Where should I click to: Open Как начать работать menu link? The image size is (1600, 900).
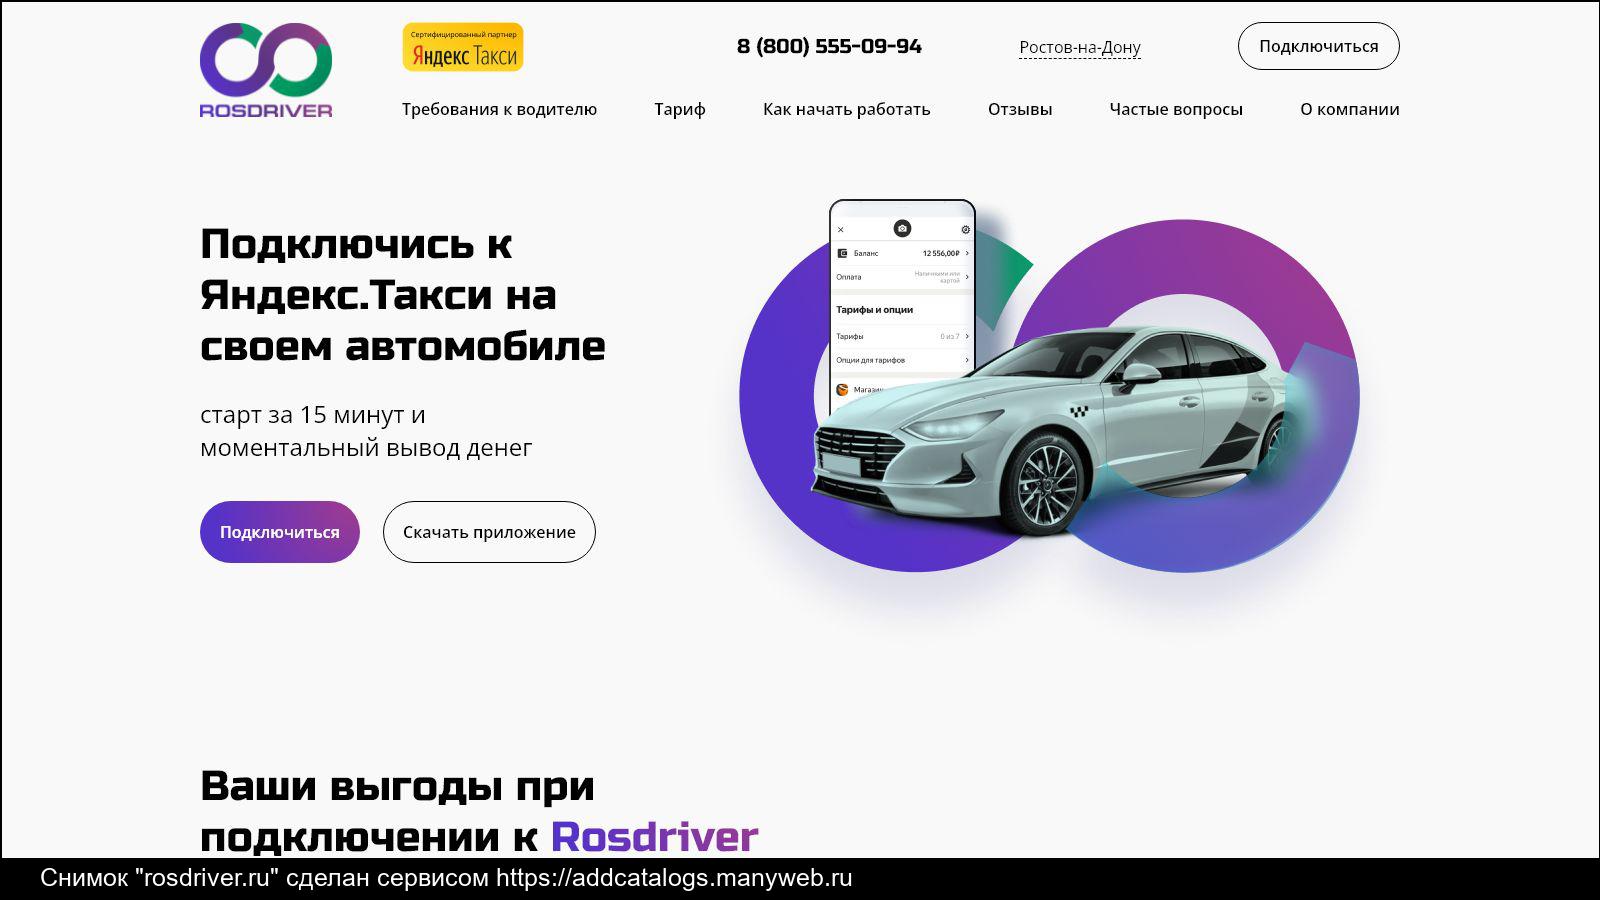pos(846,109)
